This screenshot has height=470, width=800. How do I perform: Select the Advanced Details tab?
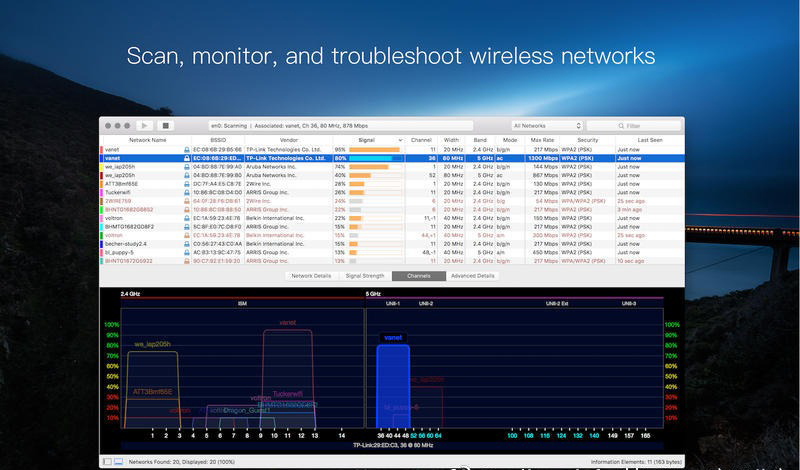[472, 275]
